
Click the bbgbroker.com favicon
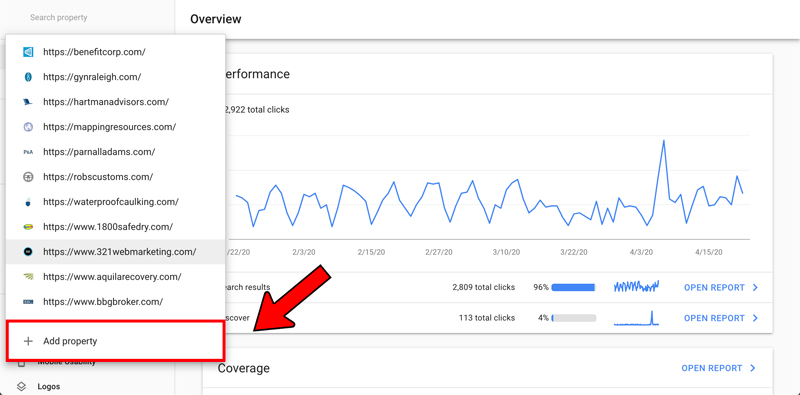pyautogui.click(x=28, y=302)
